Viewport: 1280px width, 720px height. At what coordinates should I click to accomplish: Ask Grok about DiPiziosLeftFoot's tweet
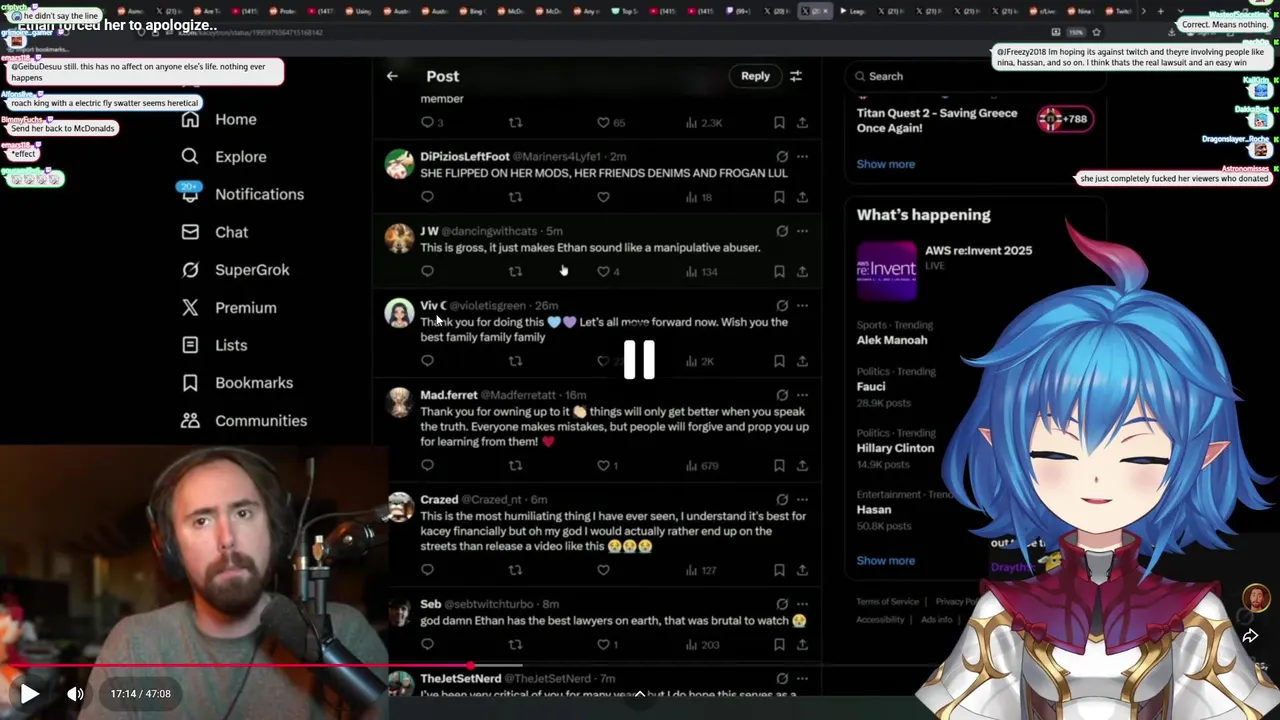[x=782, y=157]
